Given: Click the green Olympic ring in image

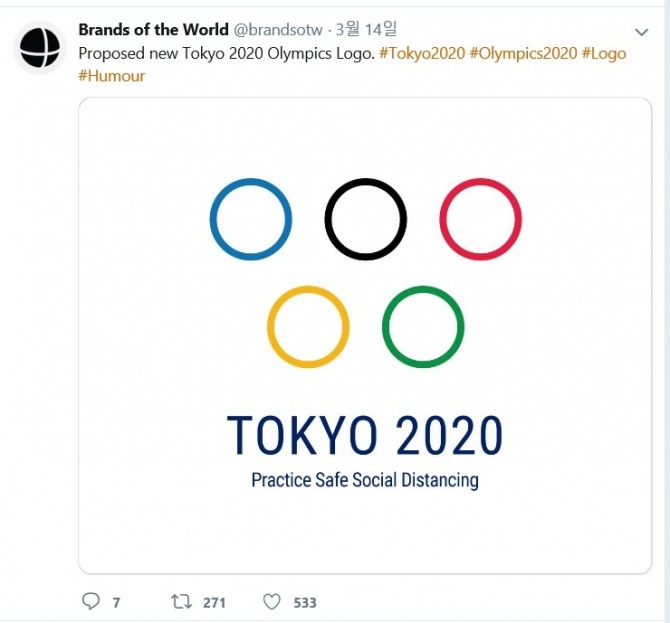Looking at the screenshot, I should click(423, 327).
